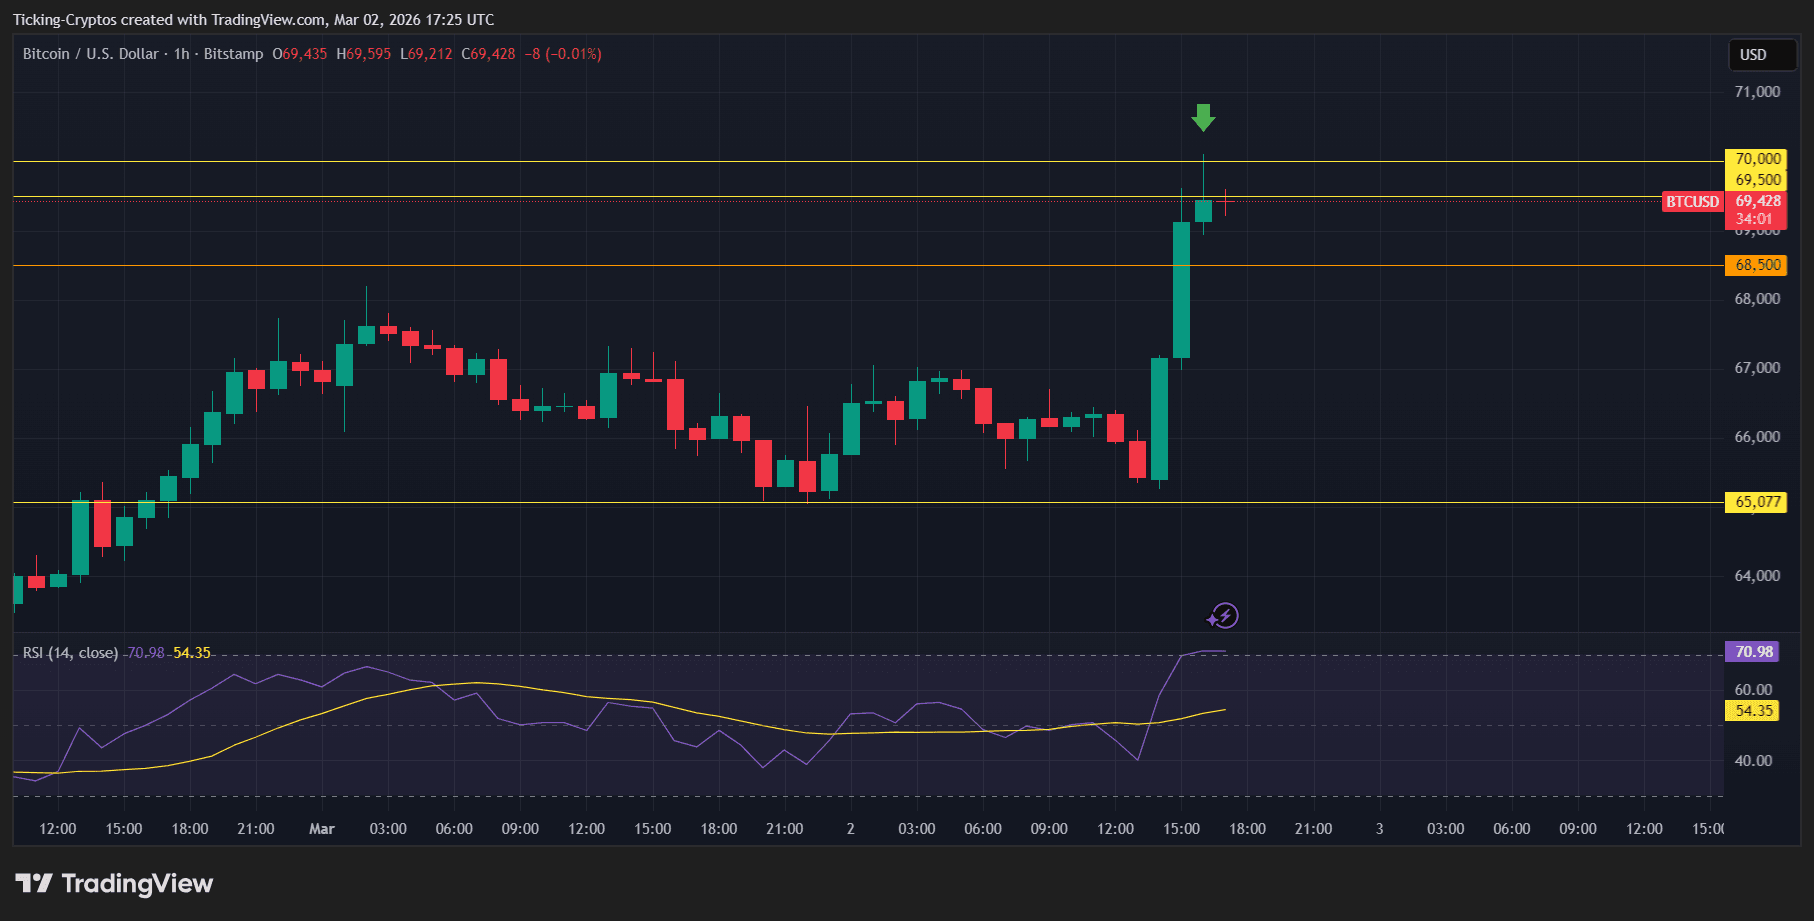Click the purple 70.98 RSI value badge
The image size is (1814, 921).
(x=1752, y=651)
